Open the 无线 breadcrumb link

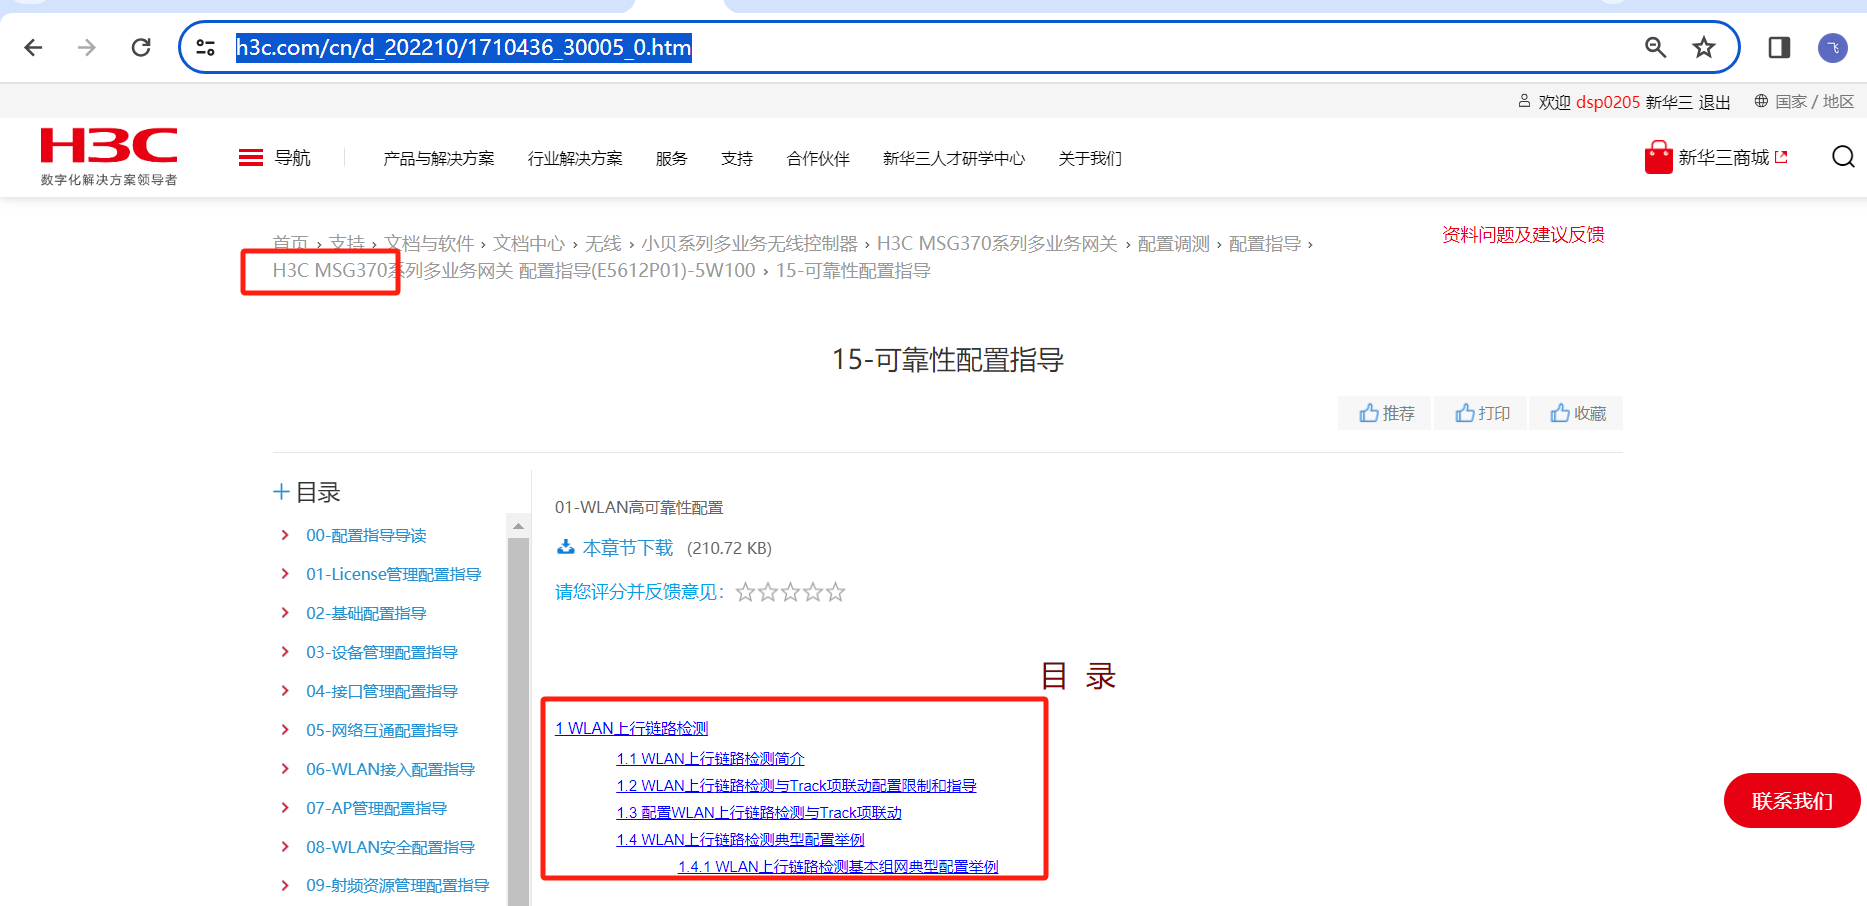click(x=604, y=243)
